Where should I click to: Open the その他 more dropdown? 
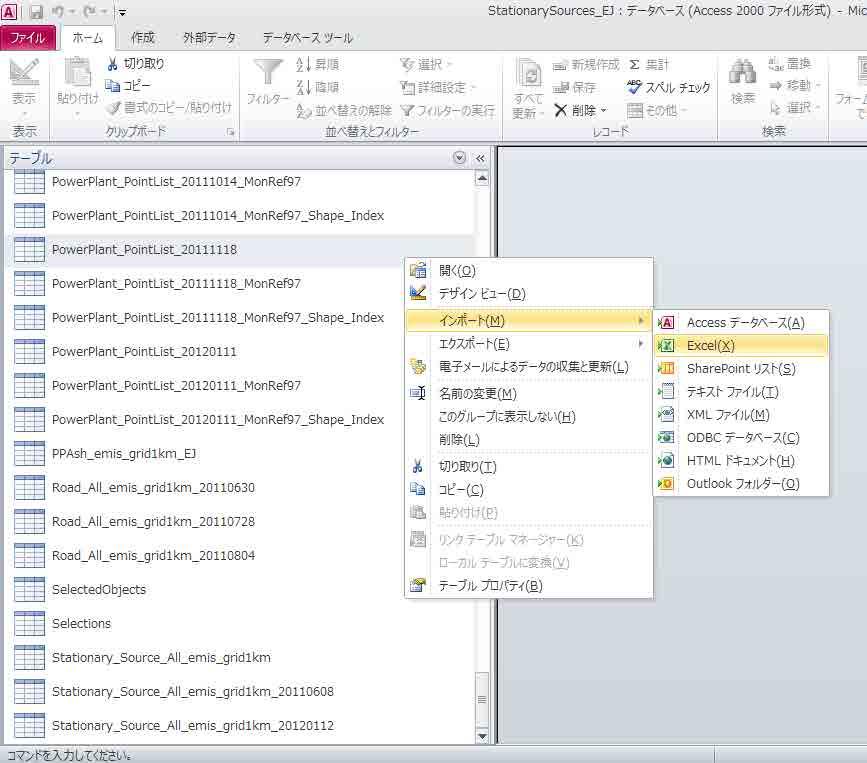click(x=658, y=111)
